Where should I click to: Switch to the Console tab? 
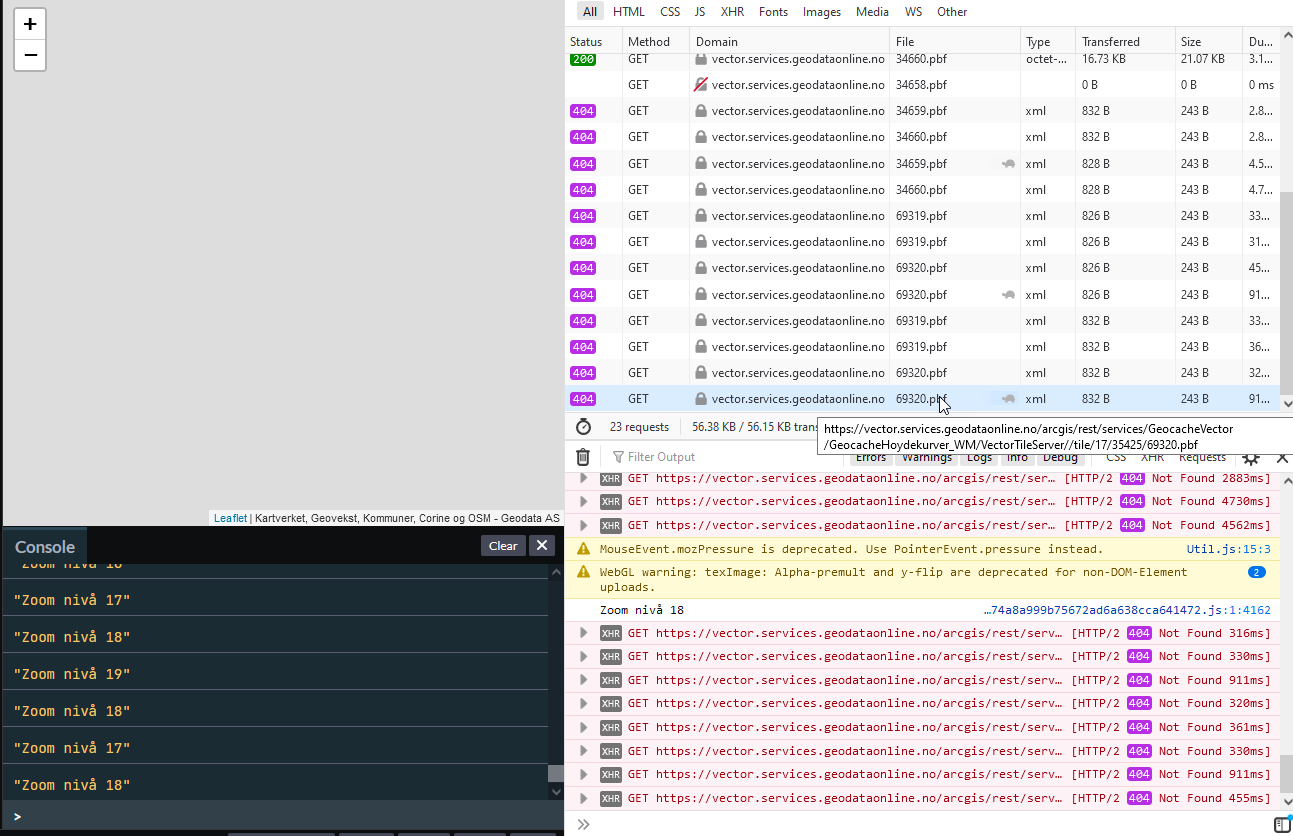click(x=45, y=547)
